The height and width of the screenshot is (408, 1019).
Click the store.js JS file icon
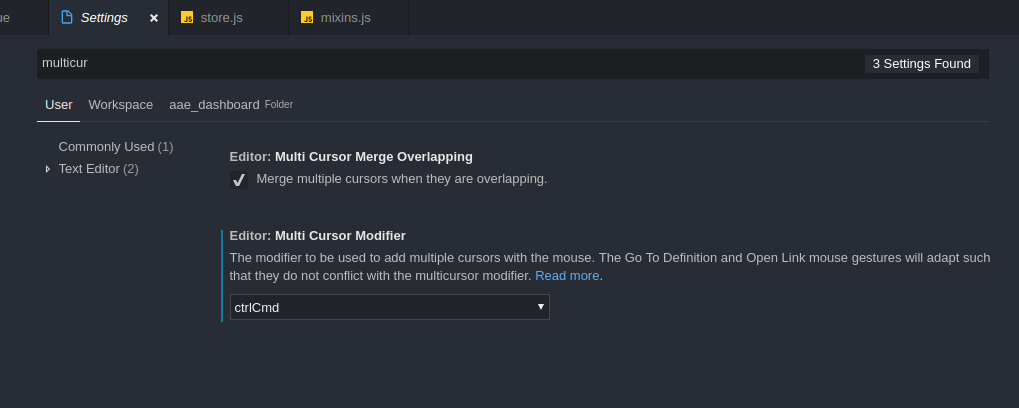click(187, 18)
